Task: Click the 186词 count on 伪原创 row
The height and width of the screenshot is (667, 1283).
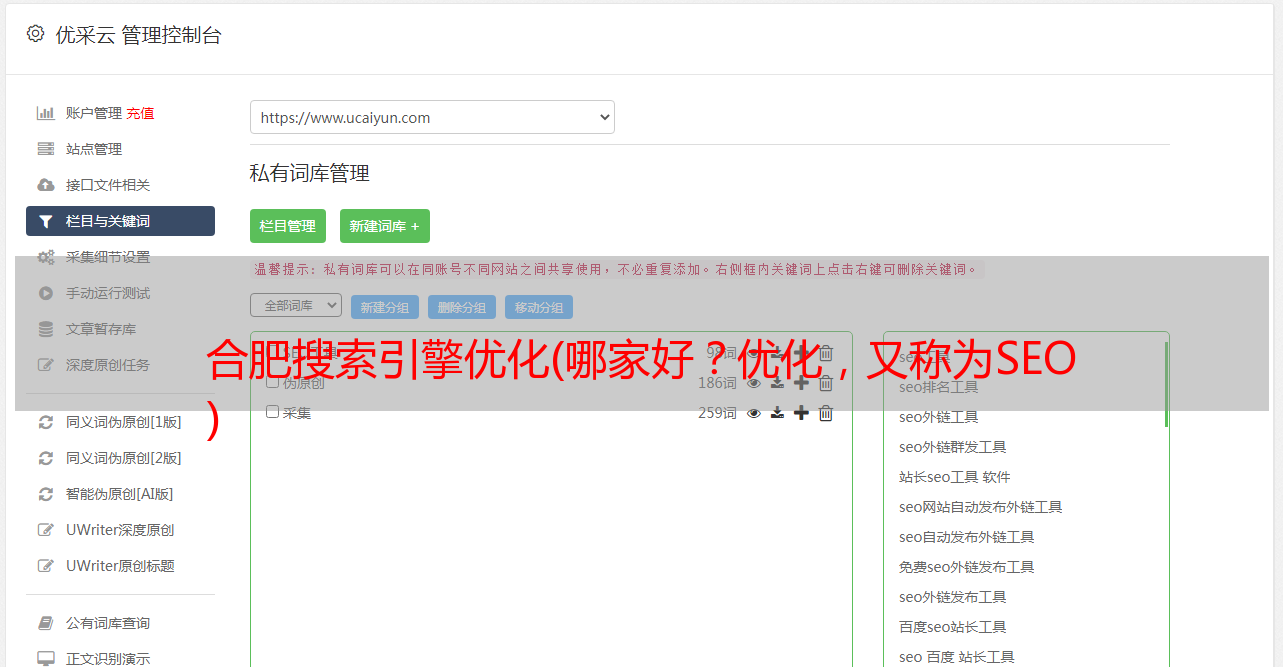Action: 717,383
